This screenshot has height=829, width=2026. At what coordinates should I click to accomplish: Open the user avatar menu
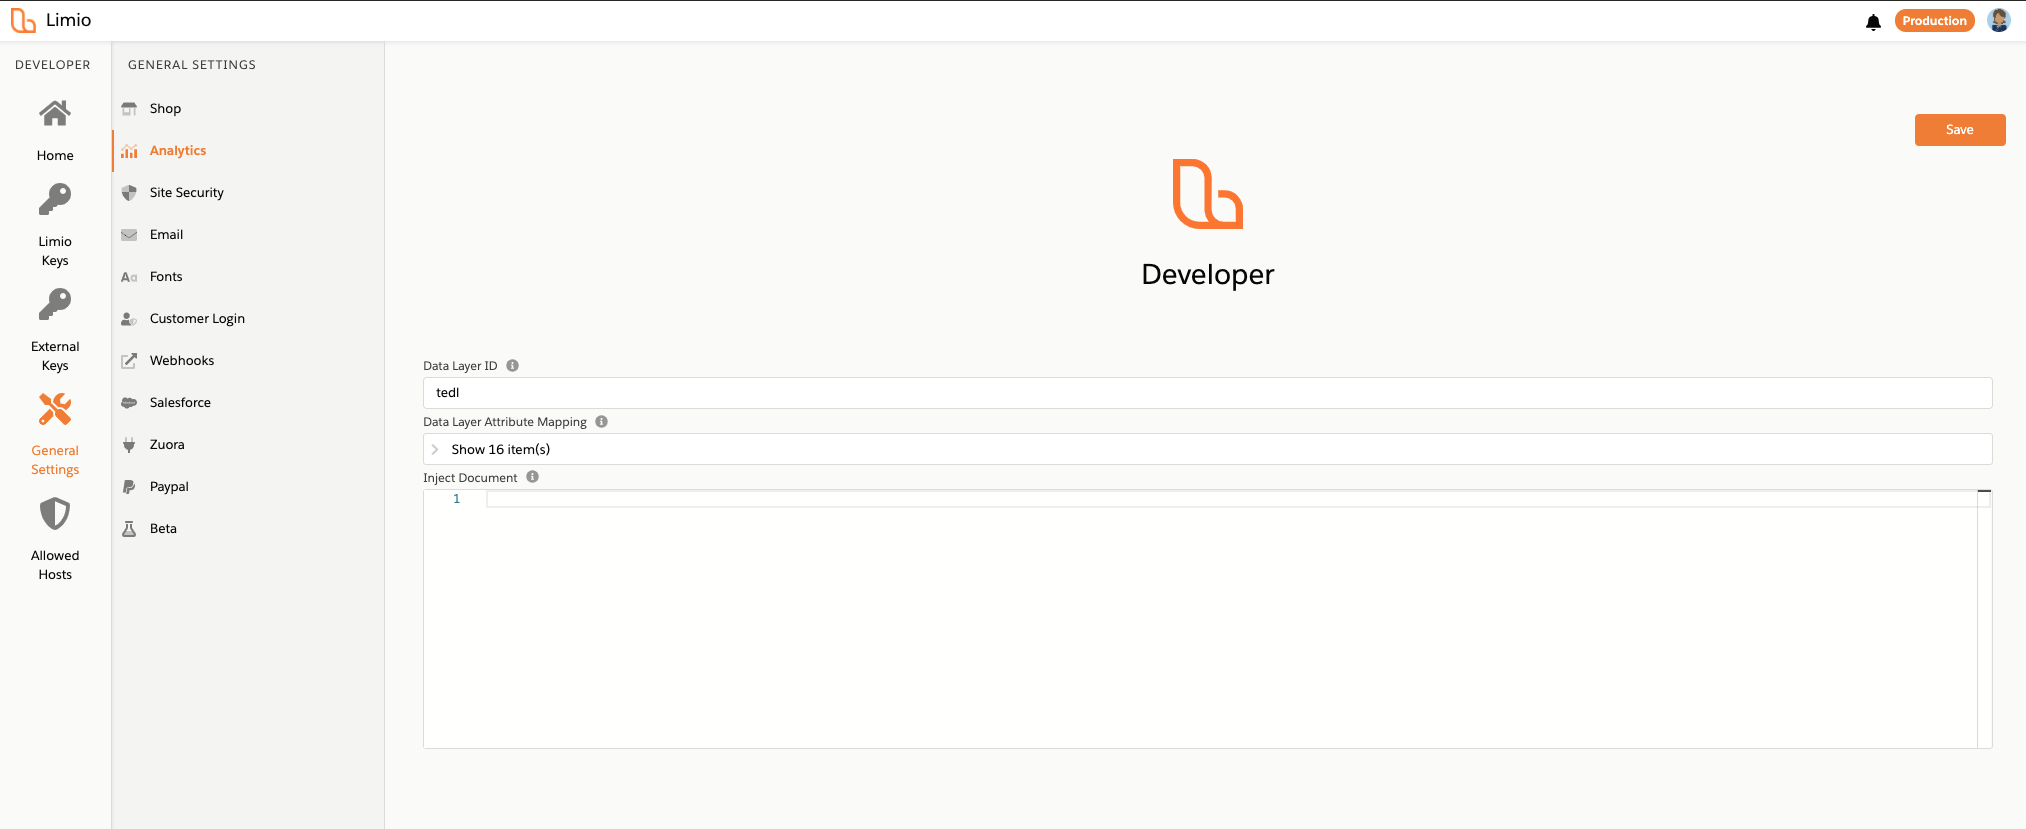pos(1999,20)
